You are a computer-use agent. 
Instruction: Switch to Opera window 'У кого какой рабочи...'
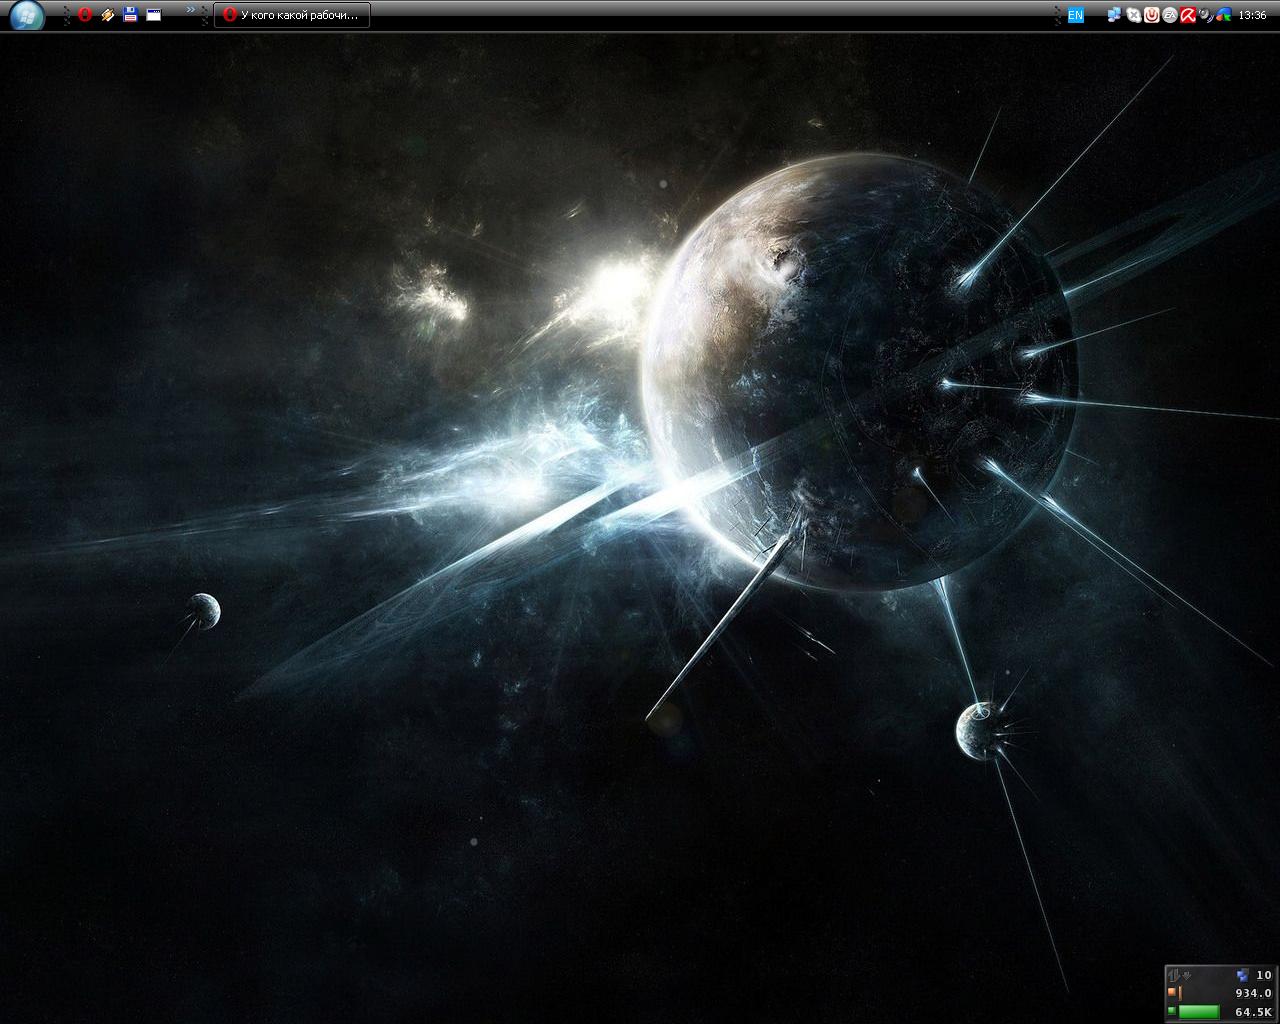(292, 15)
